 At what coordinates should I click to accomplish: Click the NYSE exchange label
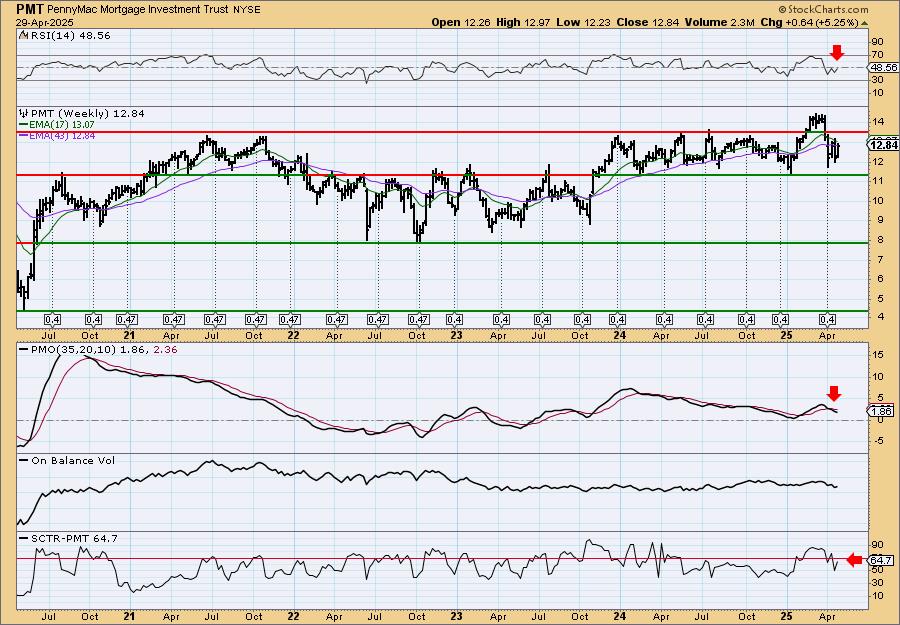coord(245,10)
